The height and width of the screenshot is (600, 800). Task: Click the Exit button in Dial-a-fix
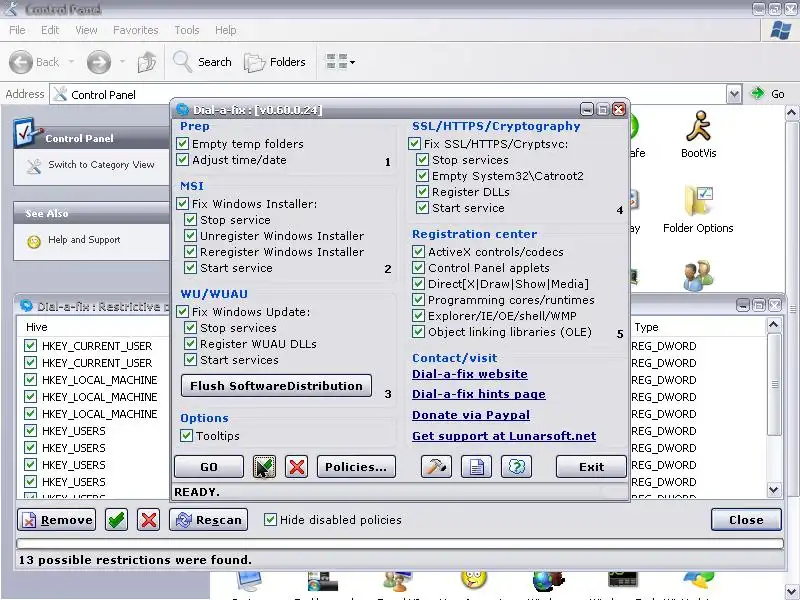[591, 466]
